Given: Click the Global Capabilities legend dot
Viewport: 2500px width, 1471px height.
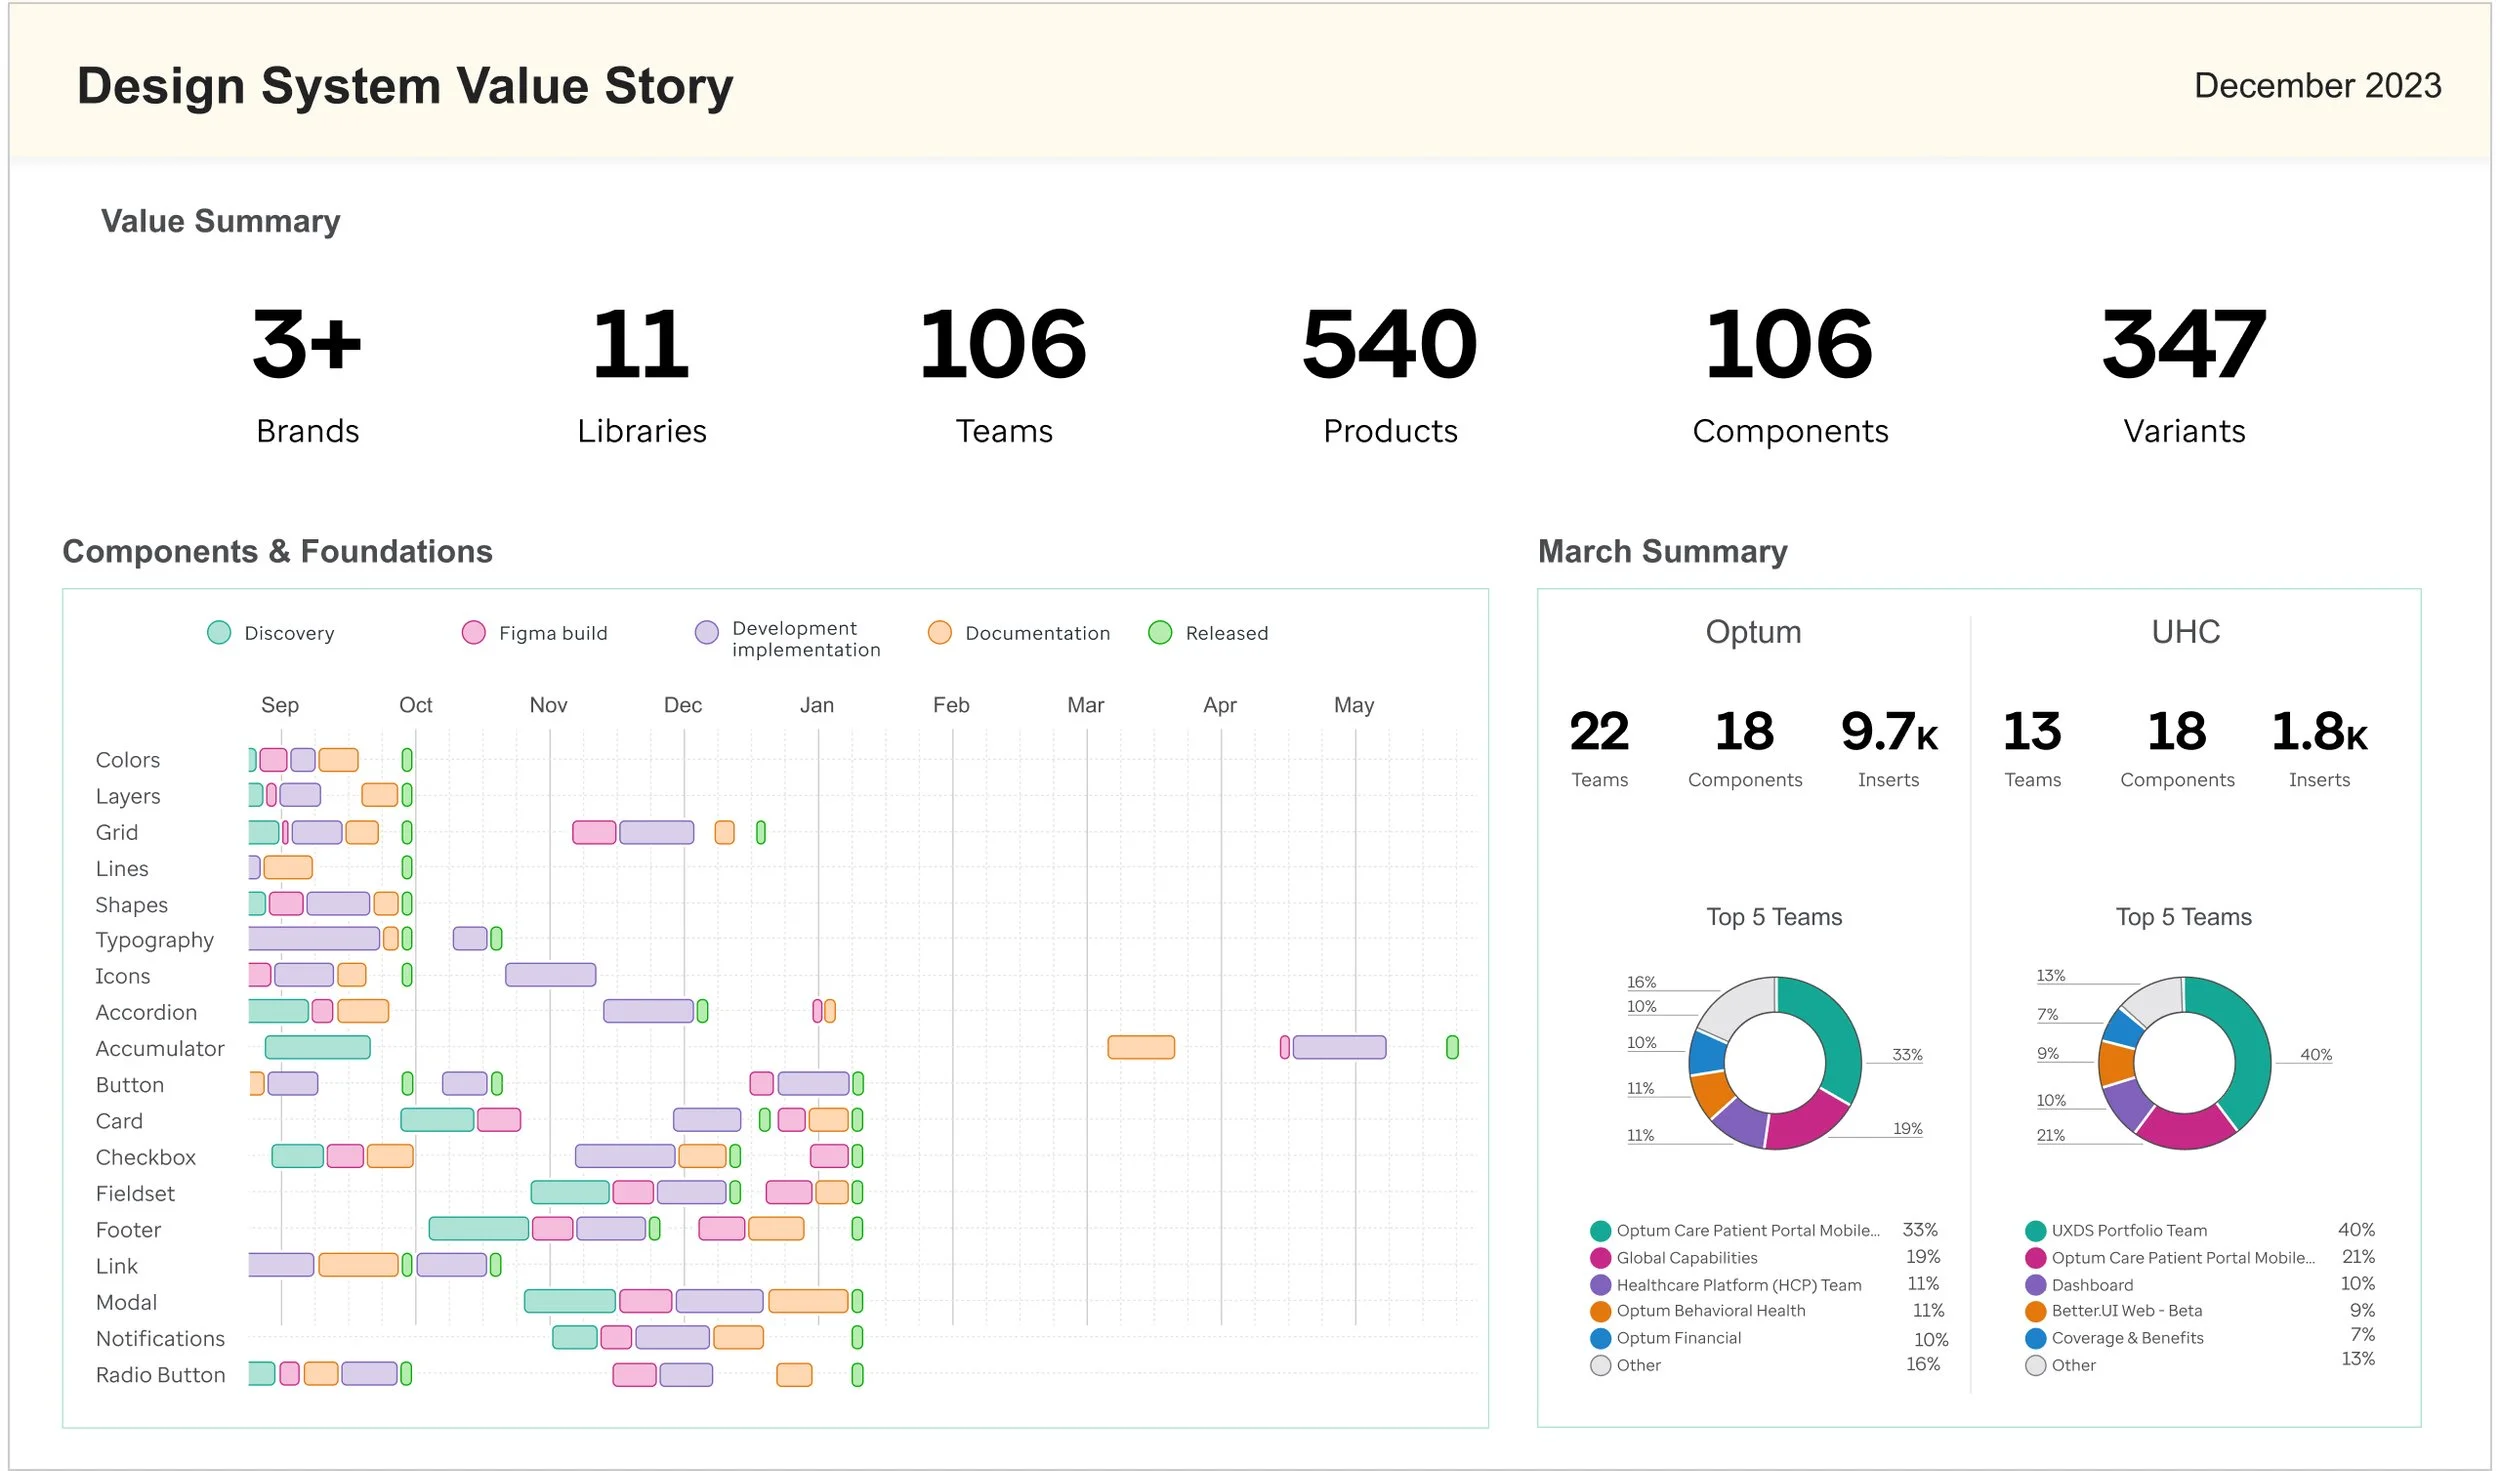Looking at the screenshot, I should point(1601,1258).
